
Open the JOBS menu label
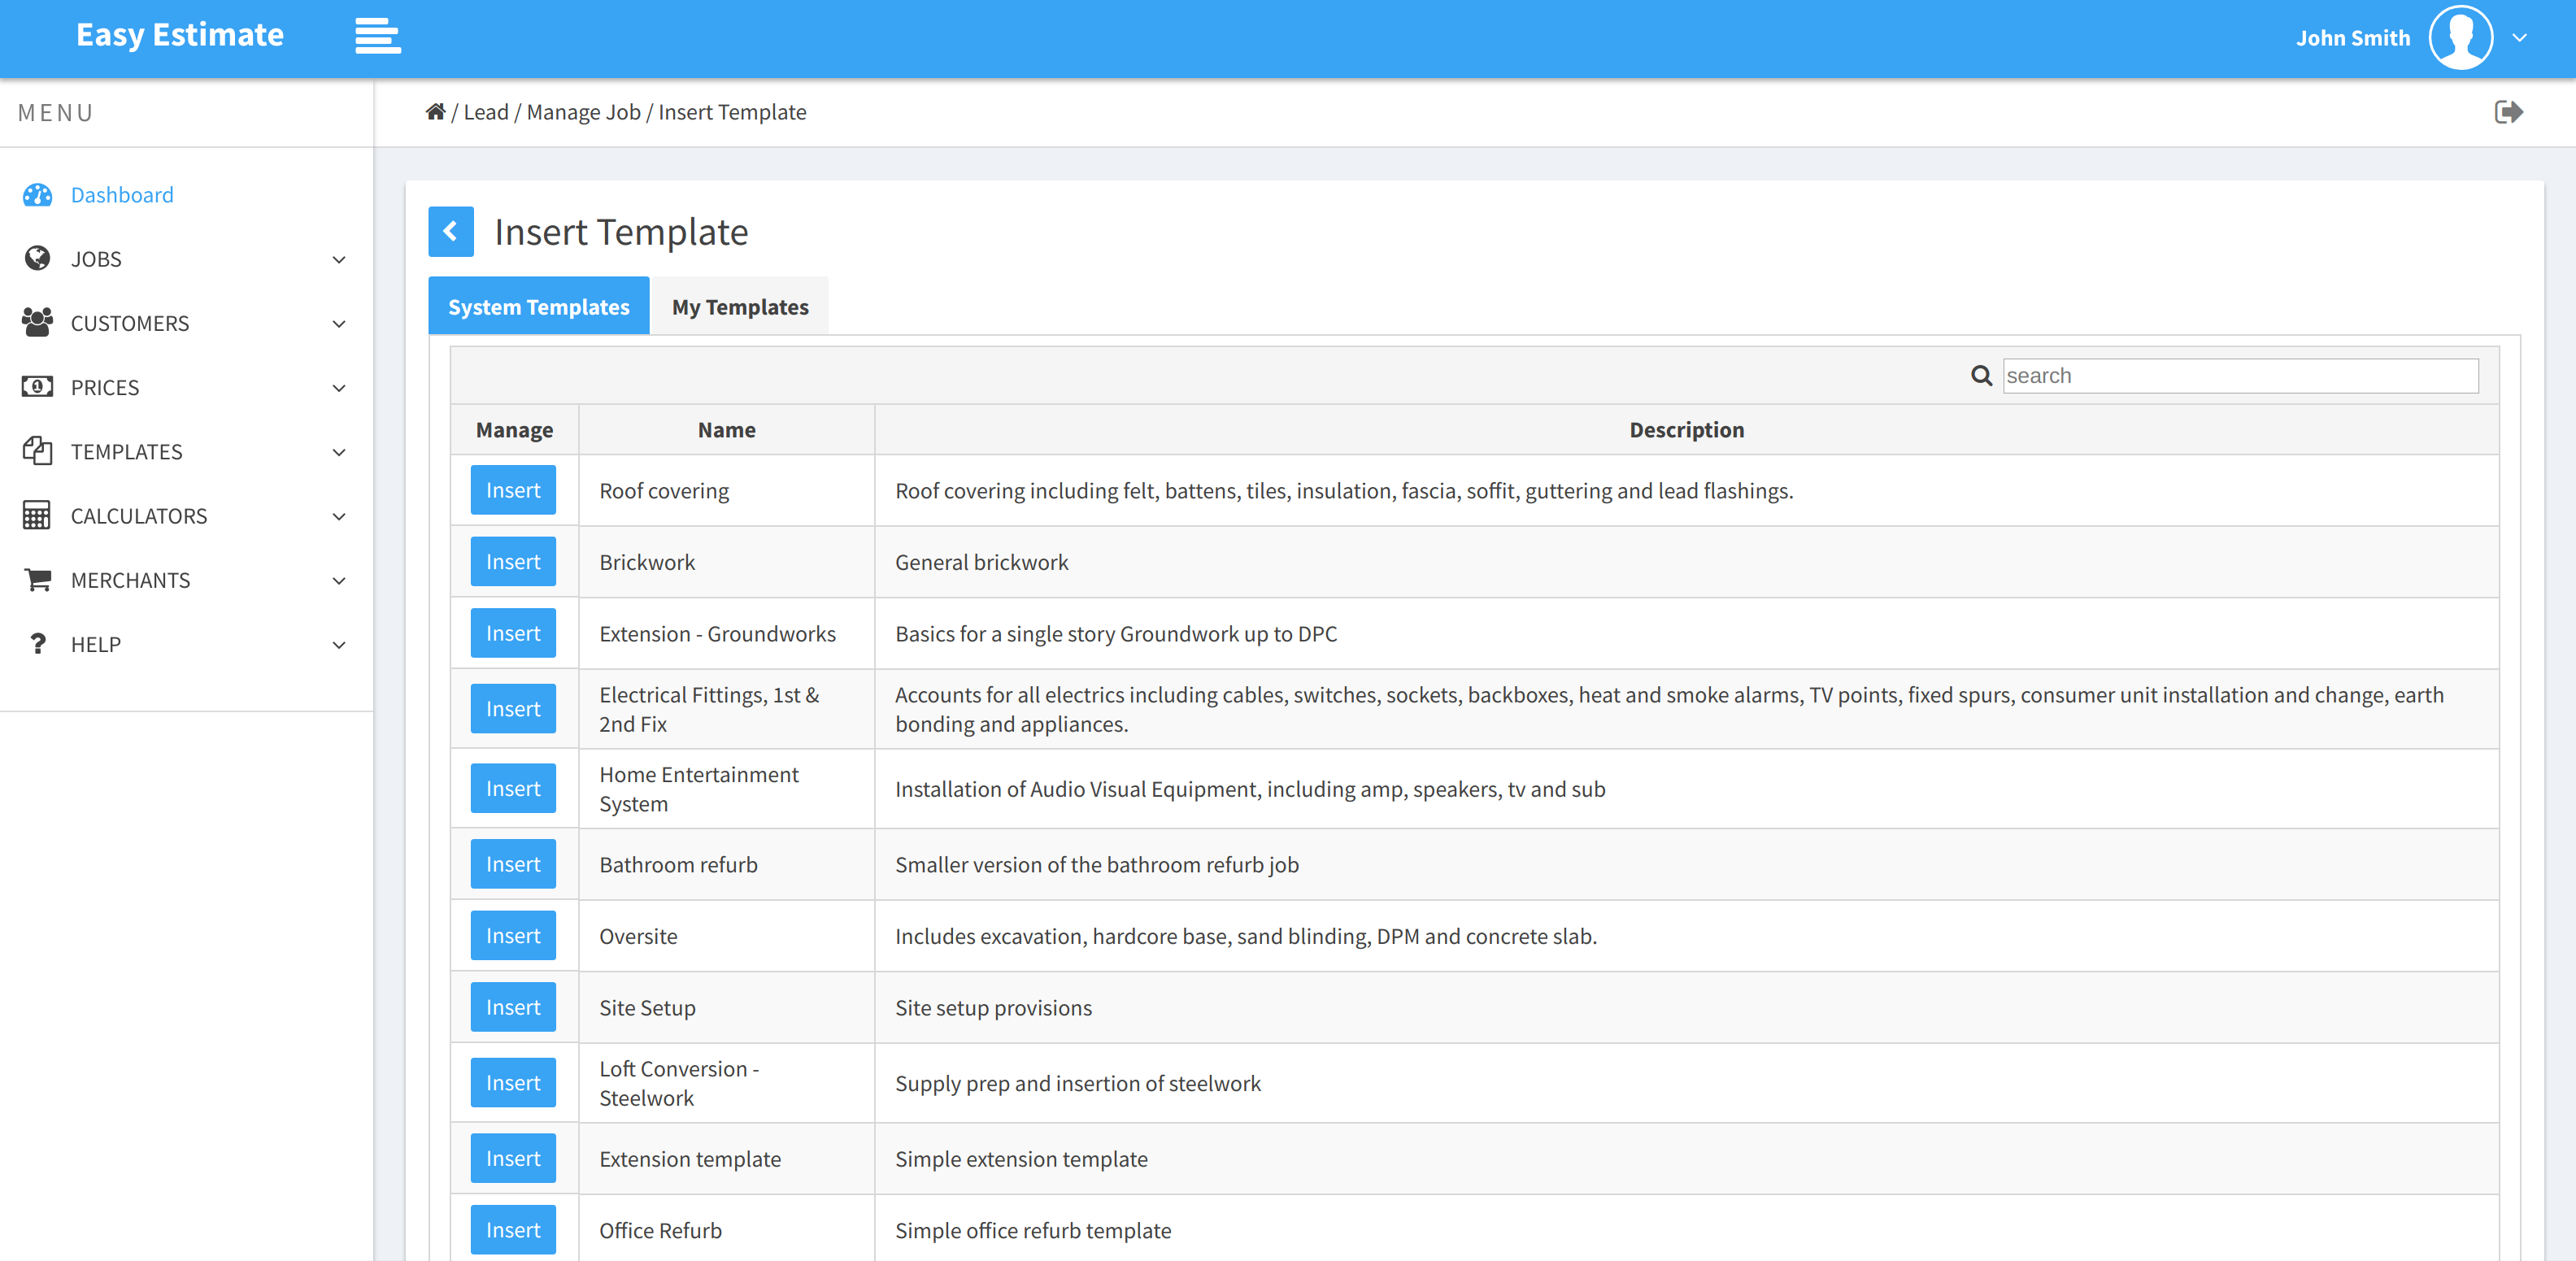click(x=96, y=259)
